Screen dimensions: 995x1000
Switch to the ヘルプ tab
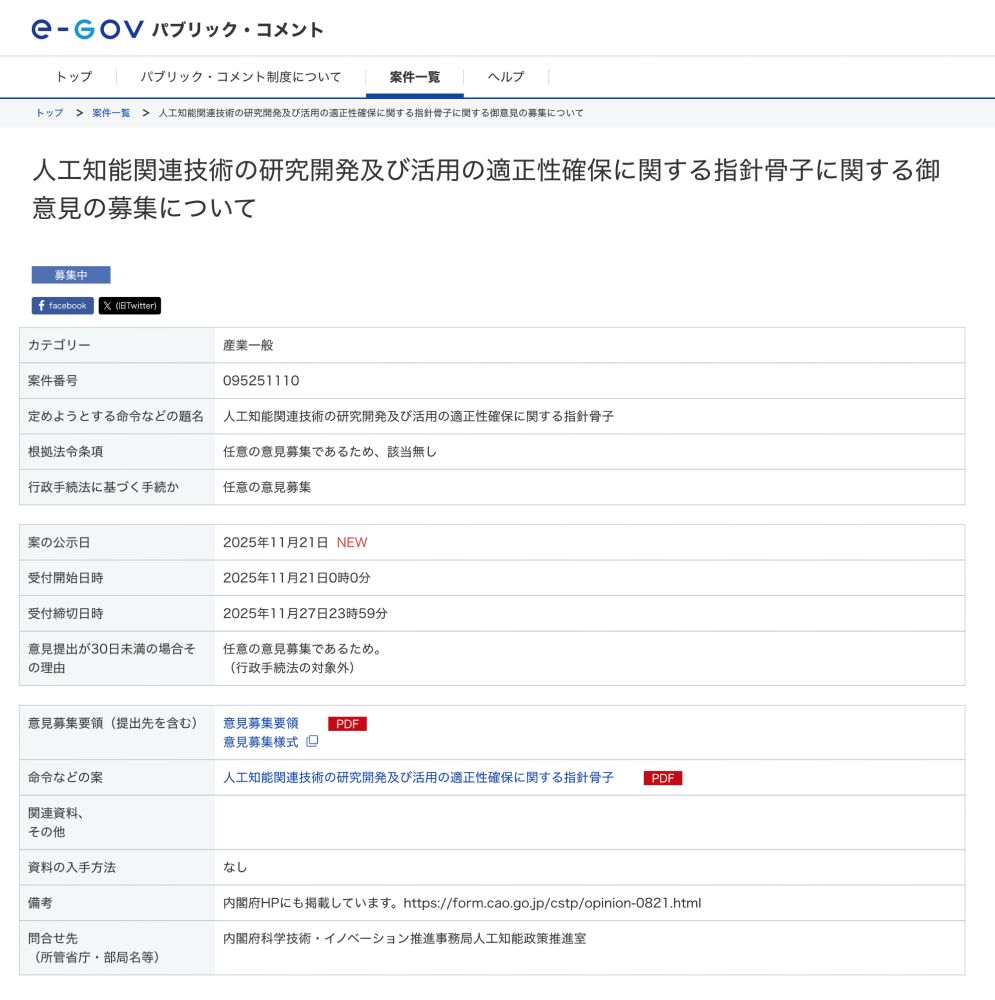(504, 76)
